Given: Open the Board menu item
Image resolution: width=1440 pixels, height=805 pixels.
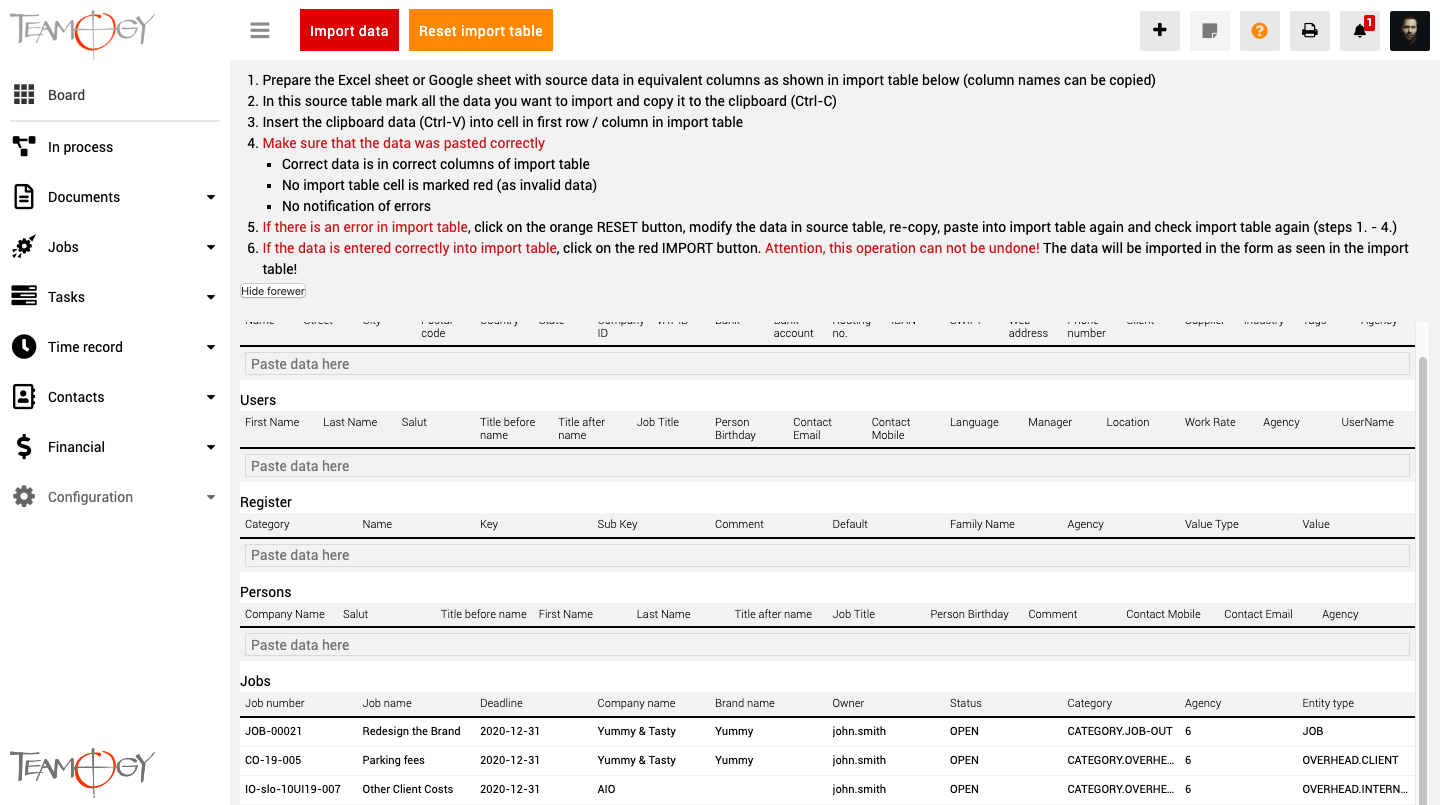Looking at the screenshot, I should coord(66,95).
